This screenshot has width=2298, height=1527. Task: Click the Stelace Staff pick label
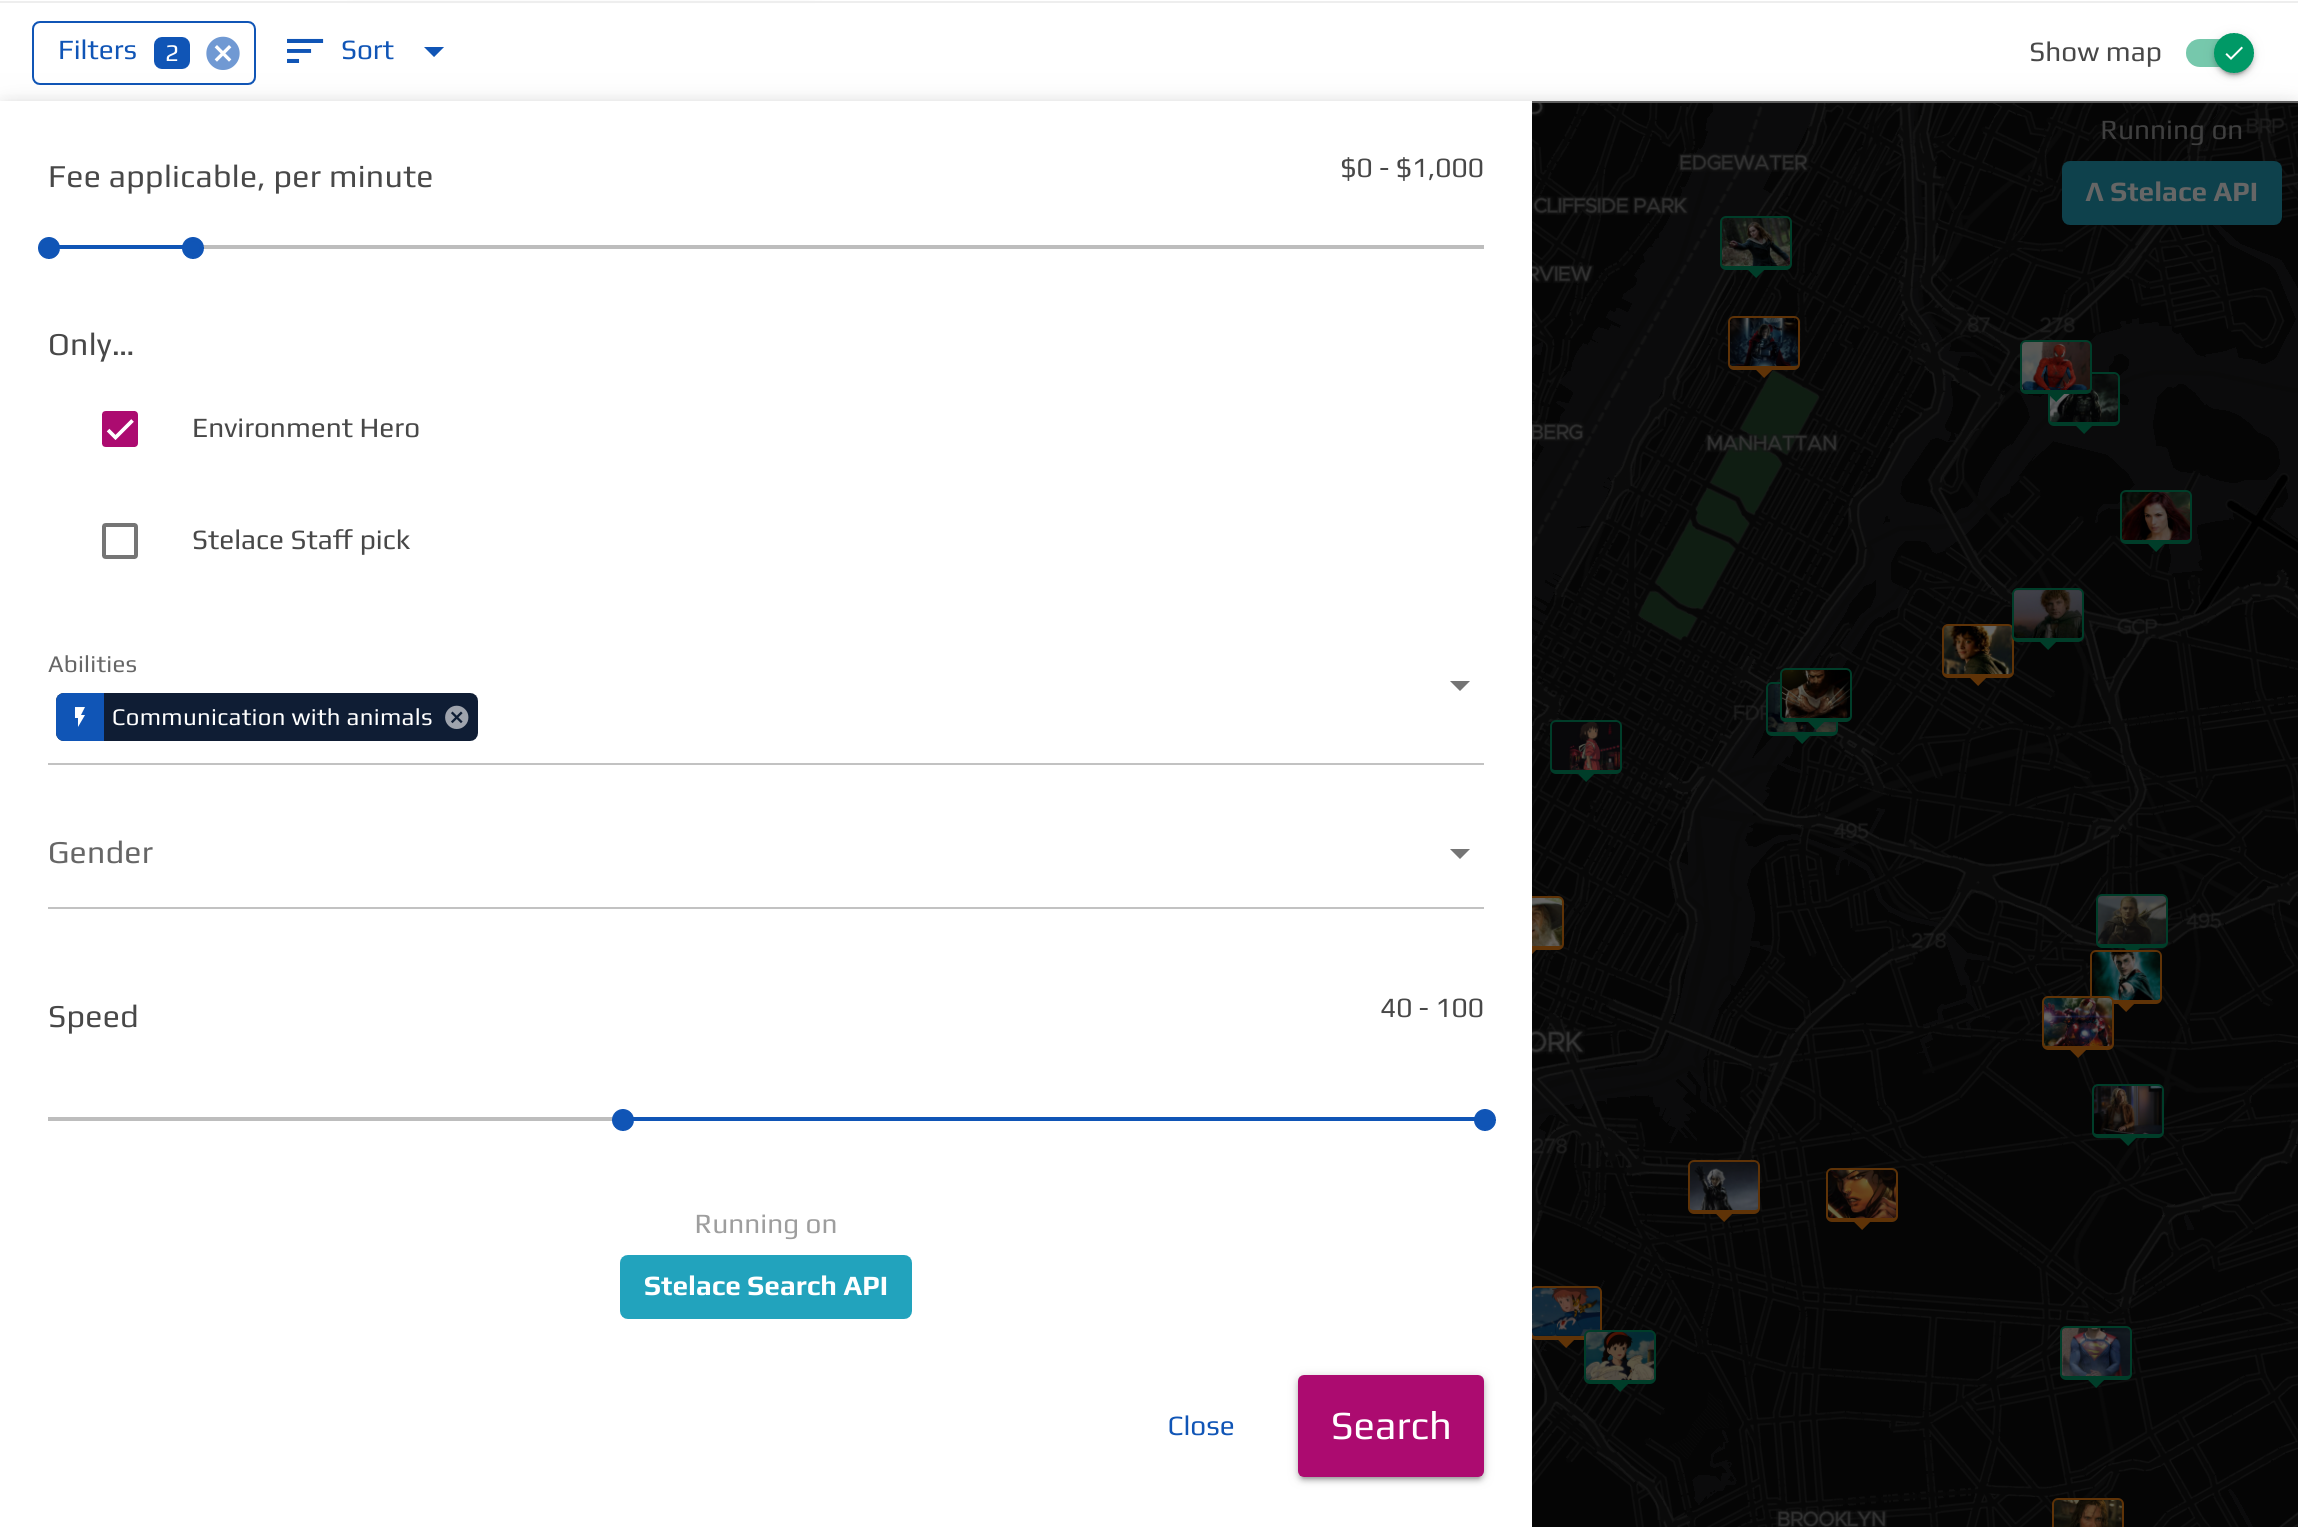coord(301,540)
